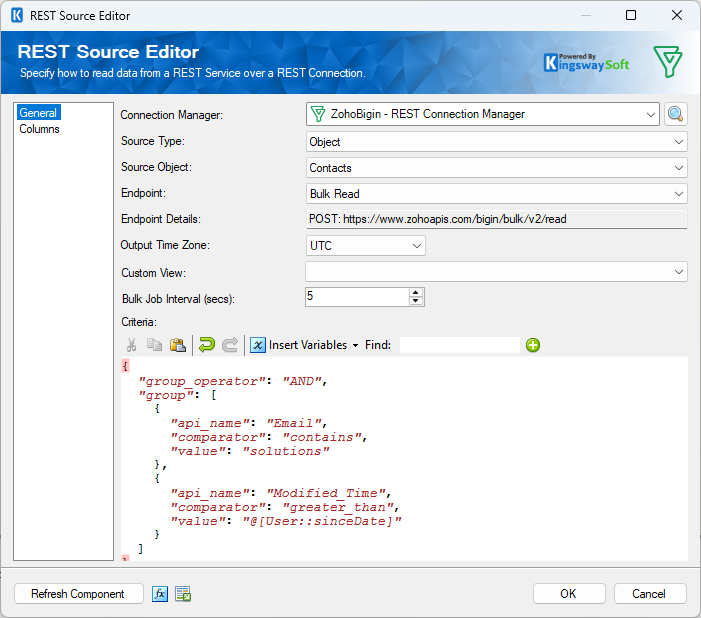Click the KingswaySoft logo in banner
Image resolution: width=701 pixels, height=618 pixels.
[x=587, y=63]
